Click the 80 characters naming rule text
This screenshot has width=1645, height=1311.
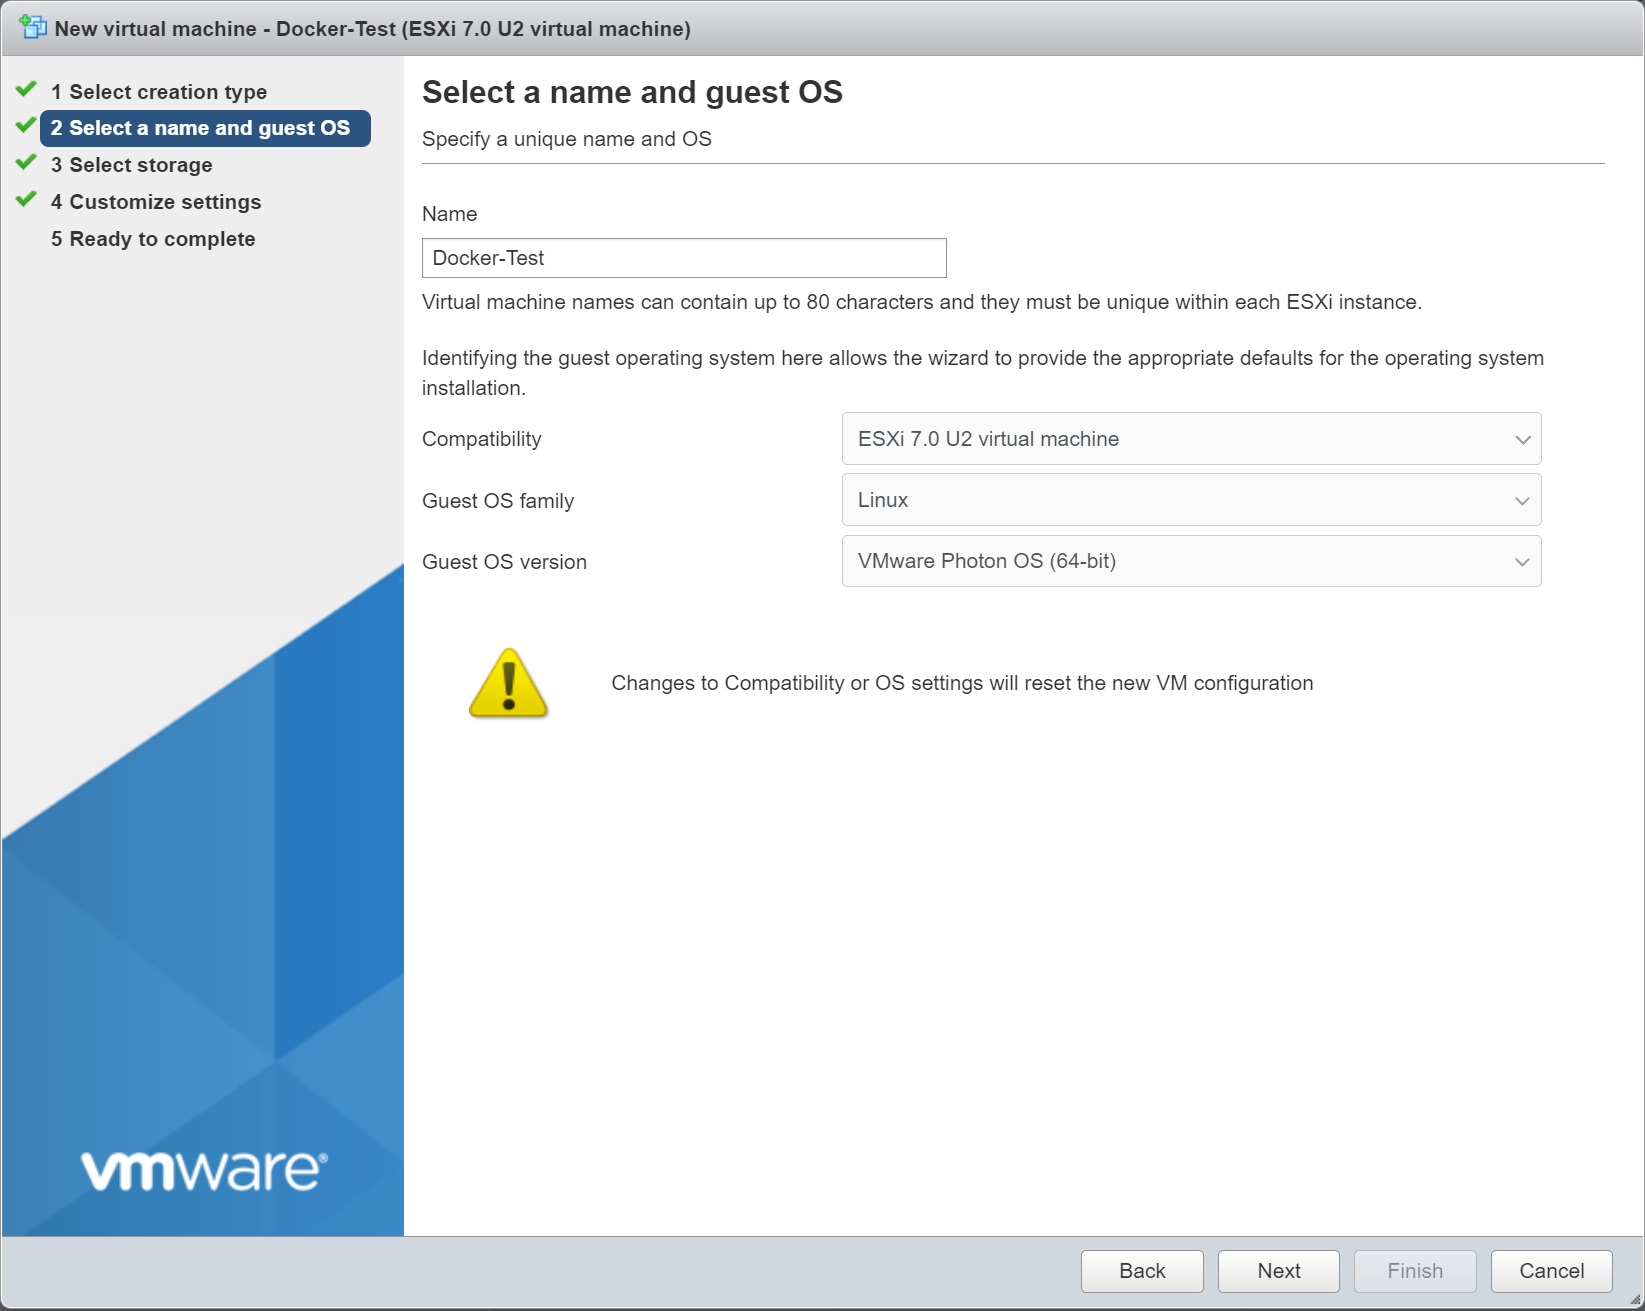click(x=922, y=302)
